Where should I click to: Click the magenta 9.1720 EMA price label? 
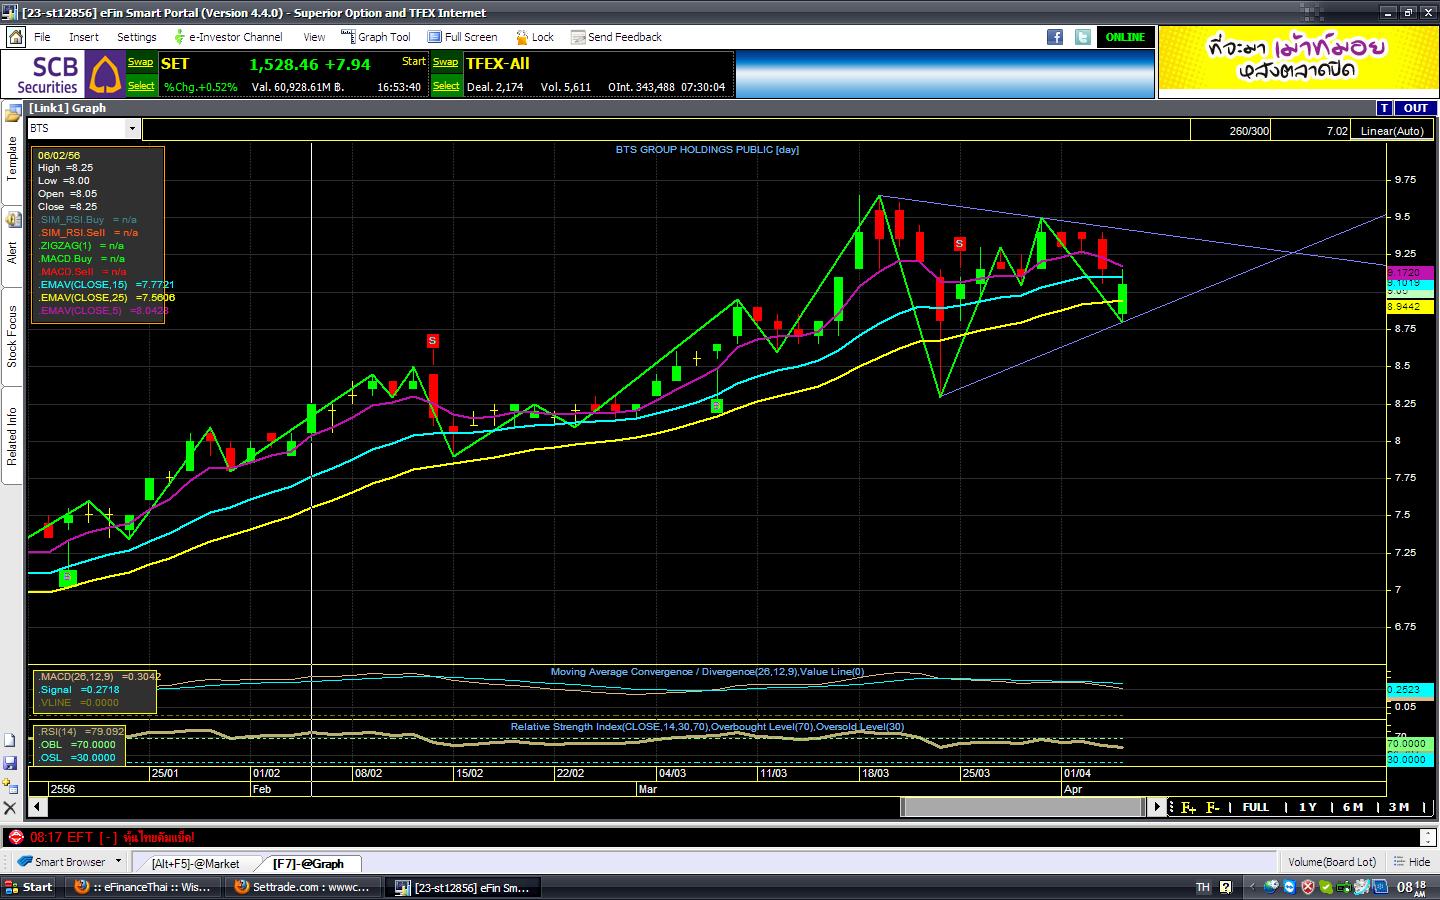(x=1409, y=272)
